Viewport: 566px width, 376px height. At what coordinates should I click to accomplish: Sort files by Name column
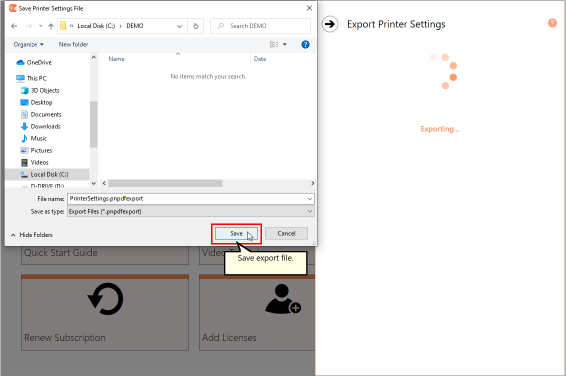coord(117,59)
